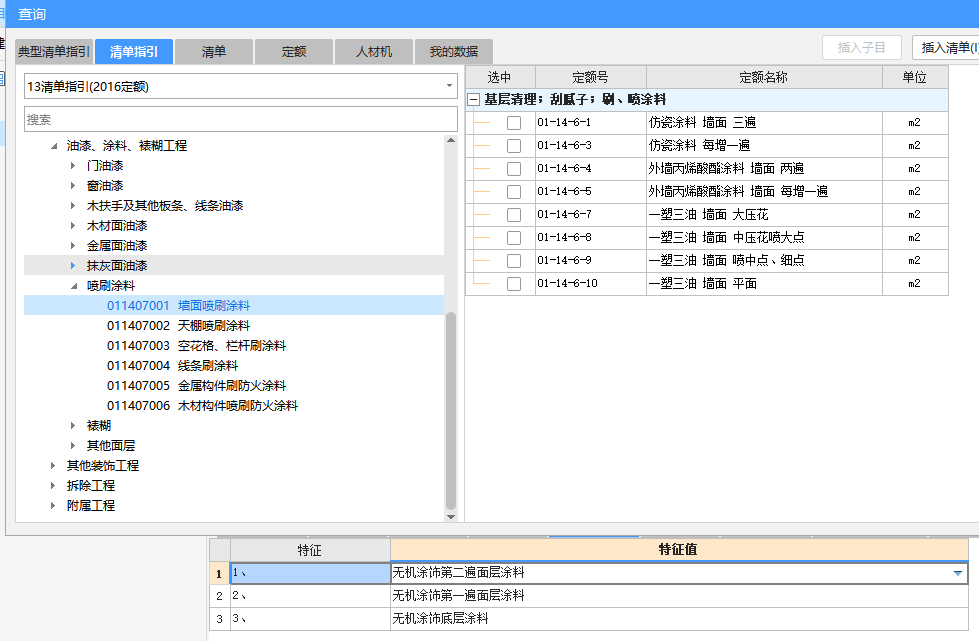The height and width of the screenshot is (641, 979).
Task: Click the 特征值 column header
Action: coord(679,550)
